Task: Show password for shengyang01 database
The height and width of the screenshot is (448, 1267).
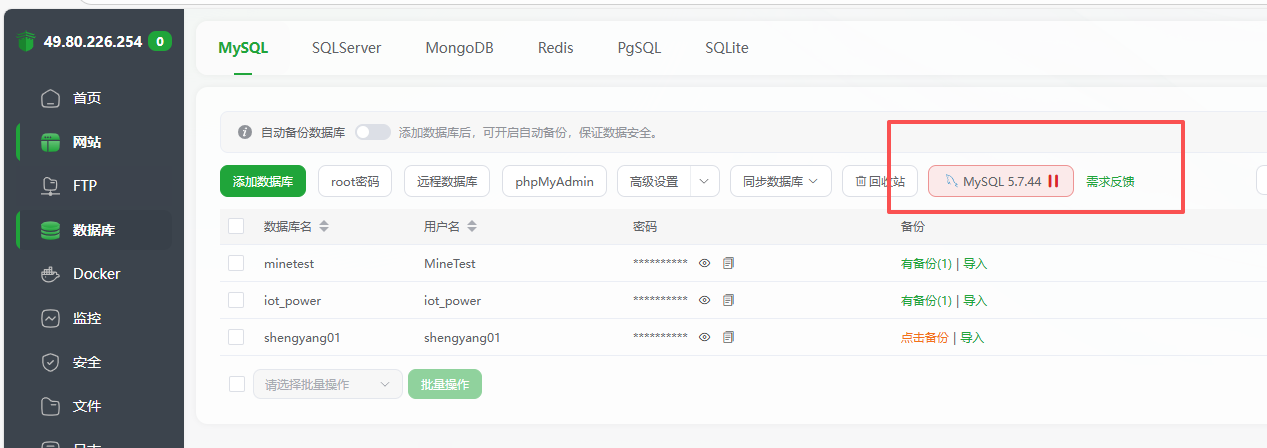Action: (x=704, y=337)
